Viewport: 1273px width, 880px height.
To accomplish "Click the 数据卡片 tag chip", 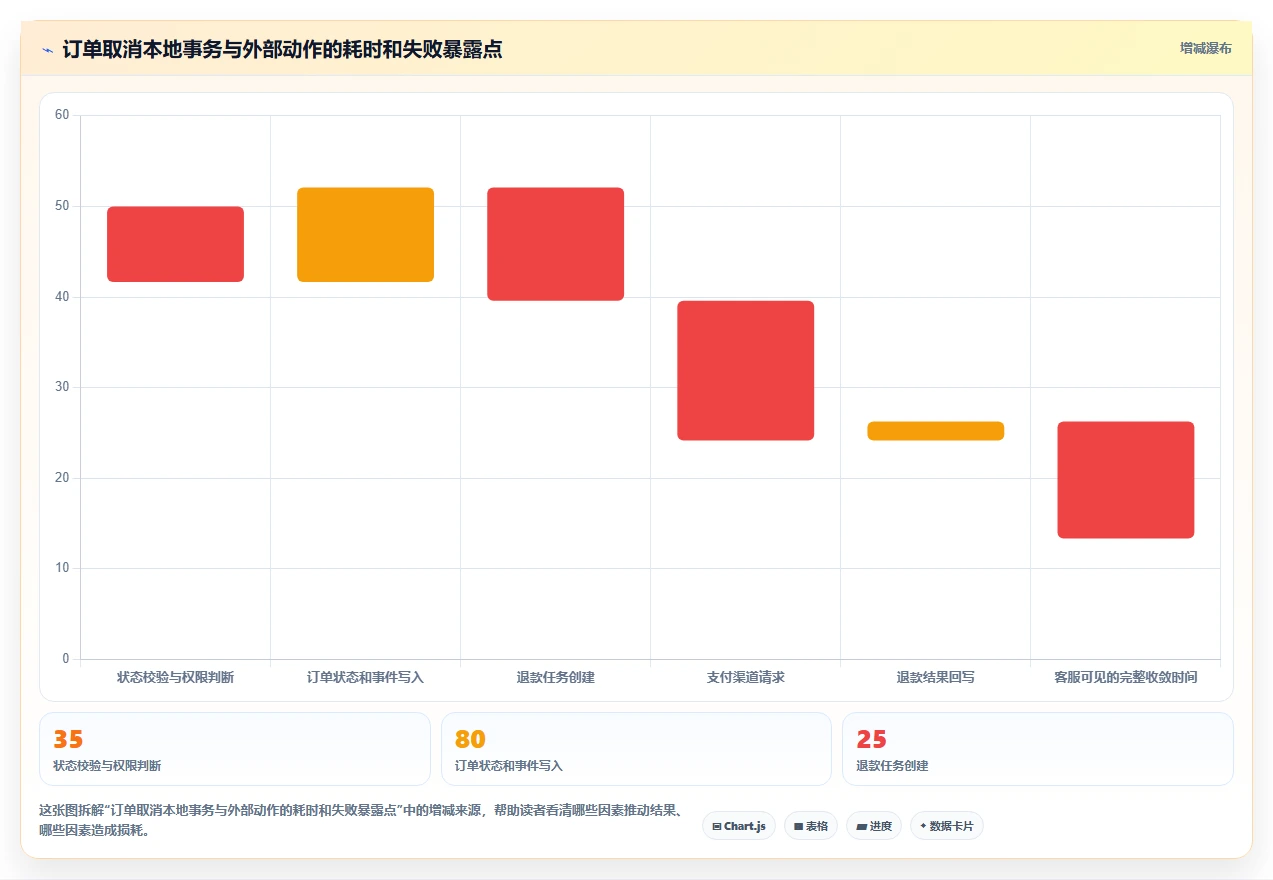I will [947, 826].
